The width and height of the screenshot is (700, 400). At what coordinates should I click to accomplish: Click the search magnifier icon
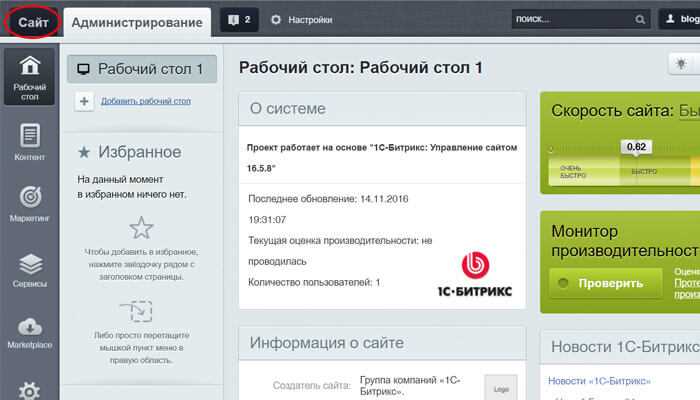(x=640, y=20)
